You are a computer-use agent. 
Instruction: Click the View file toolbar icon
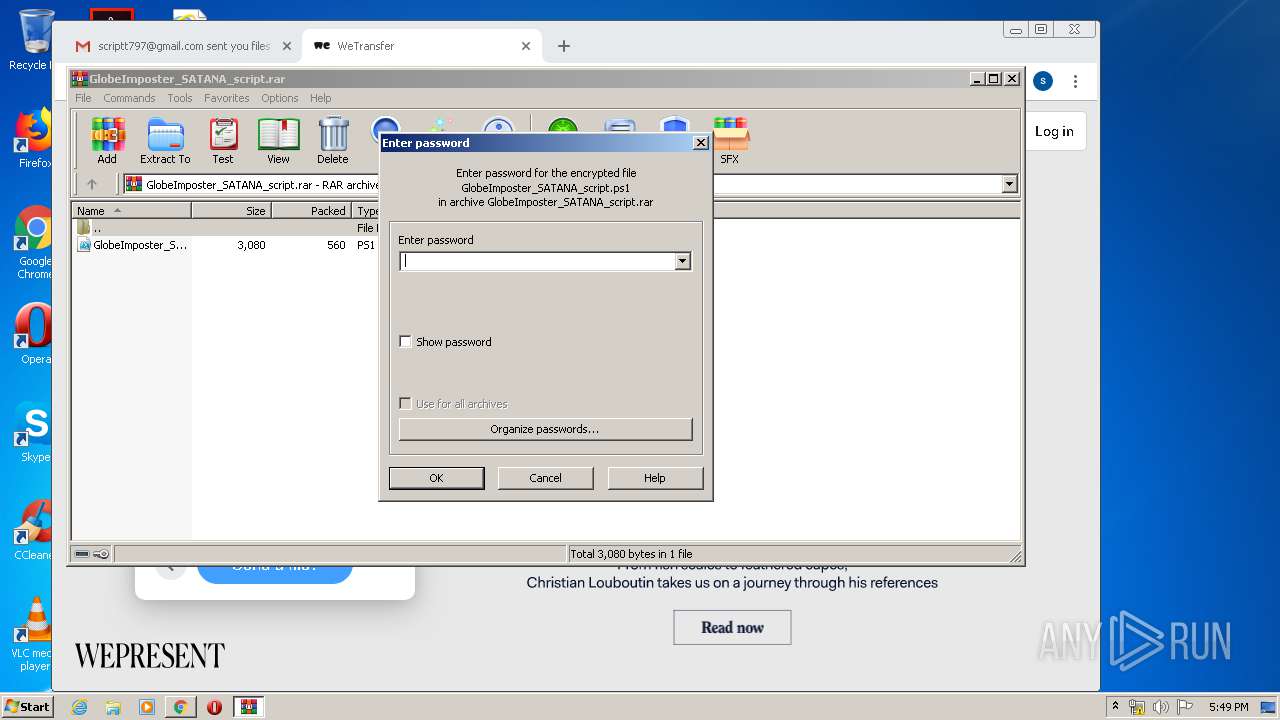278,141
